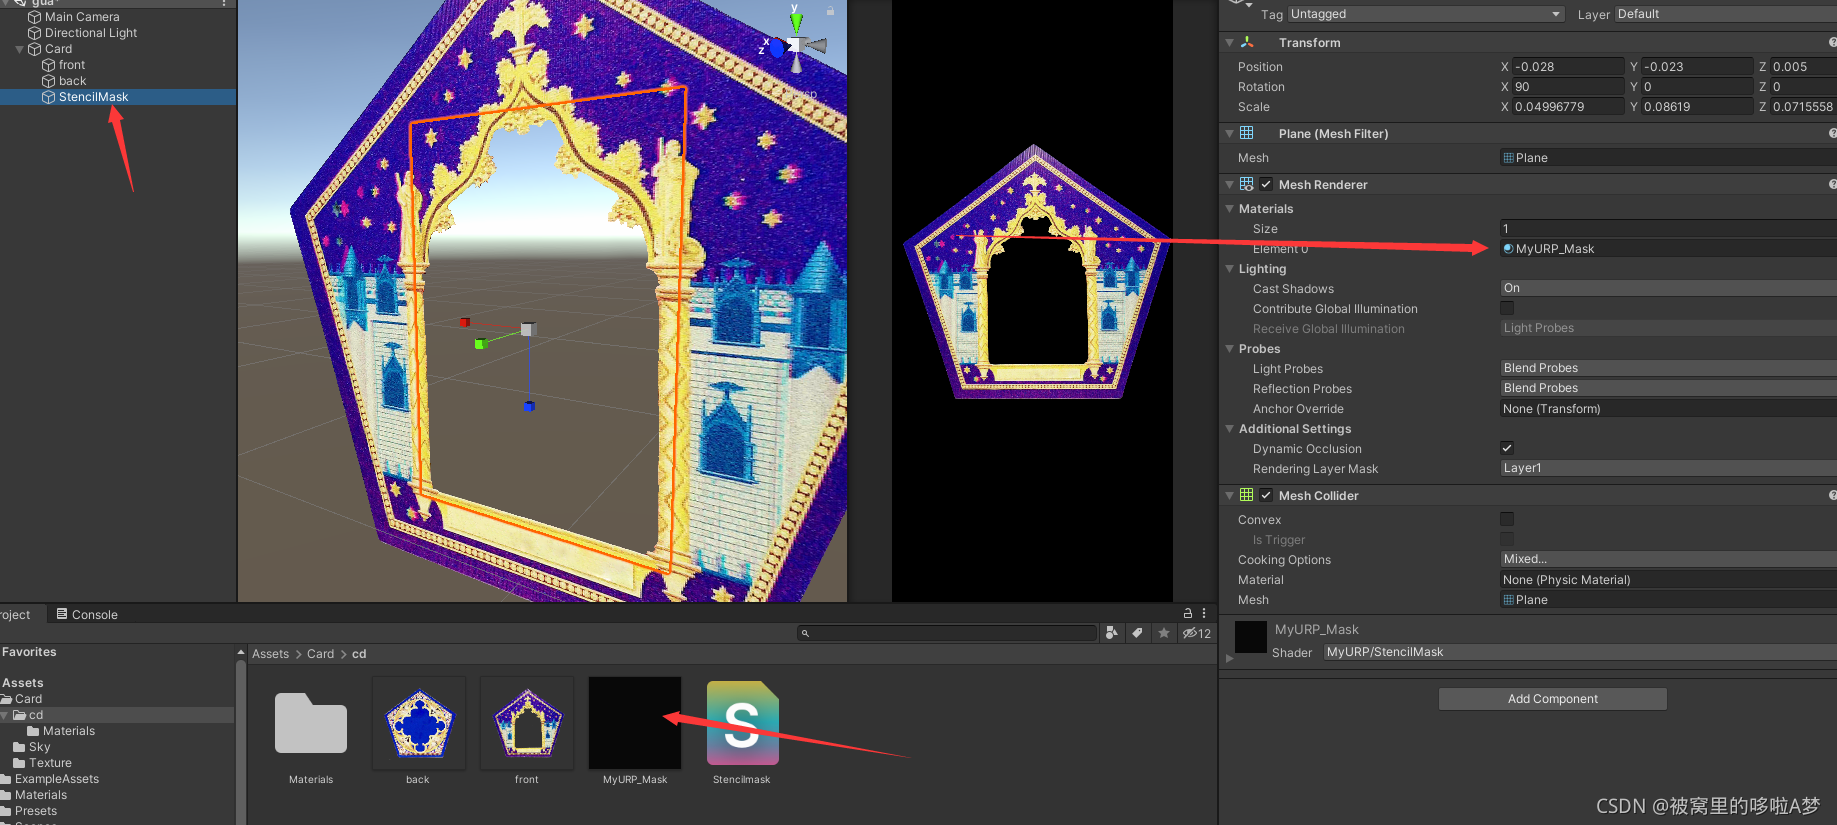The image size is (1837, 825).
Task: Toggle hidden packages visibility icon showing 12
Action: coord(1197,633)
